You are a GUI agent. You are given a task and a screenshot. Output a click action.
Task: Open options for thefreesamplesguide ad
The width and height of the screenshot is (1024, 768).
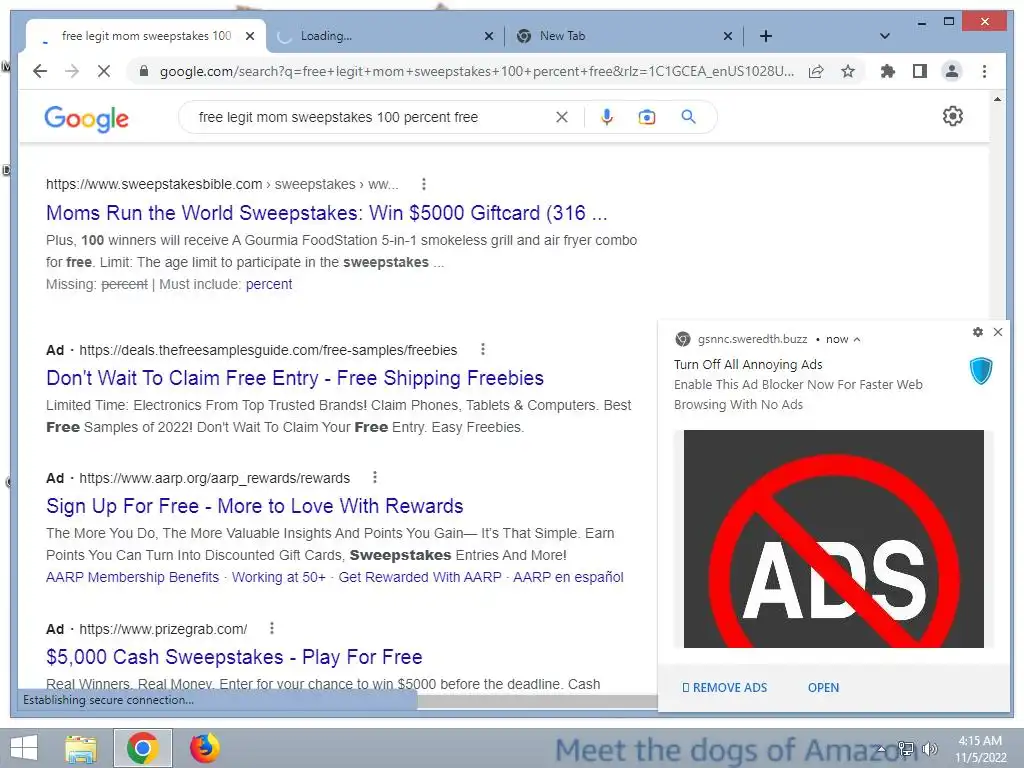click(x=483, y=349)
